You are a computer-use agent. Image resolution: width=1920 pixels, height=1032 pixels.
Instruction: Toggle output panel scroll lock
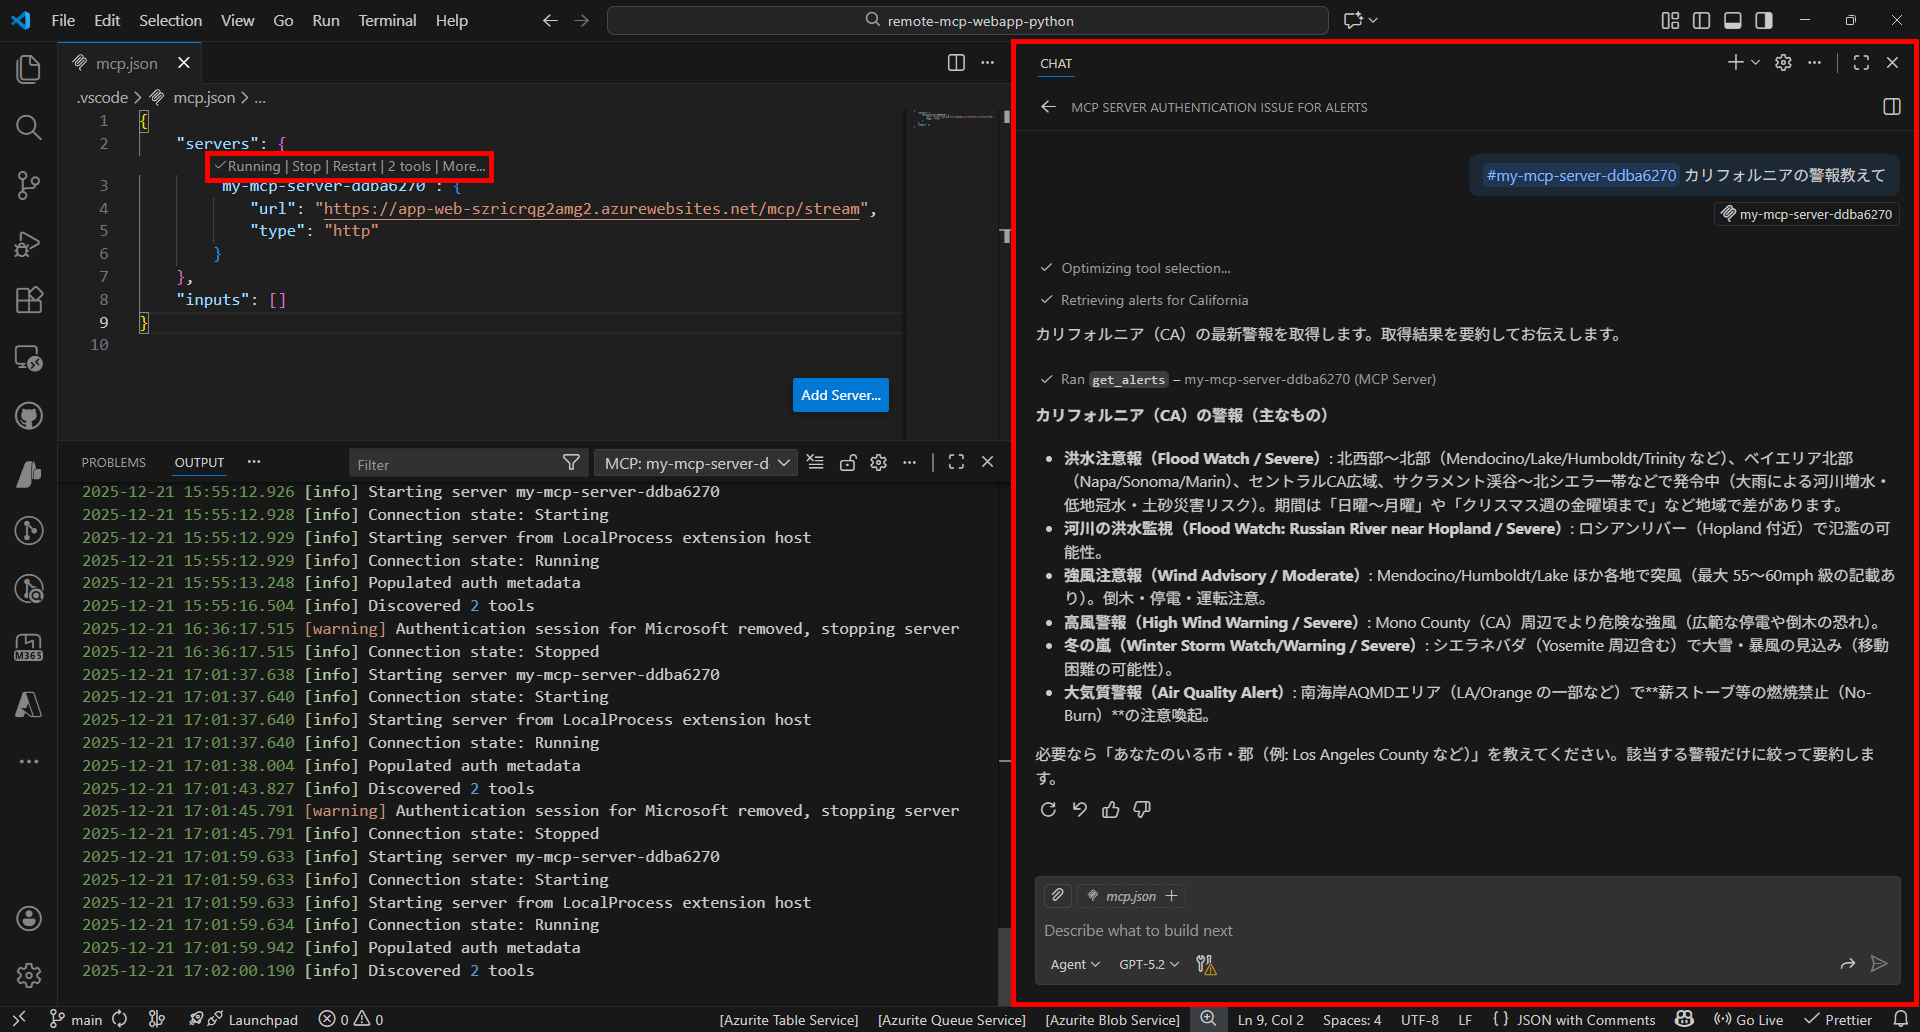(848, 463)
